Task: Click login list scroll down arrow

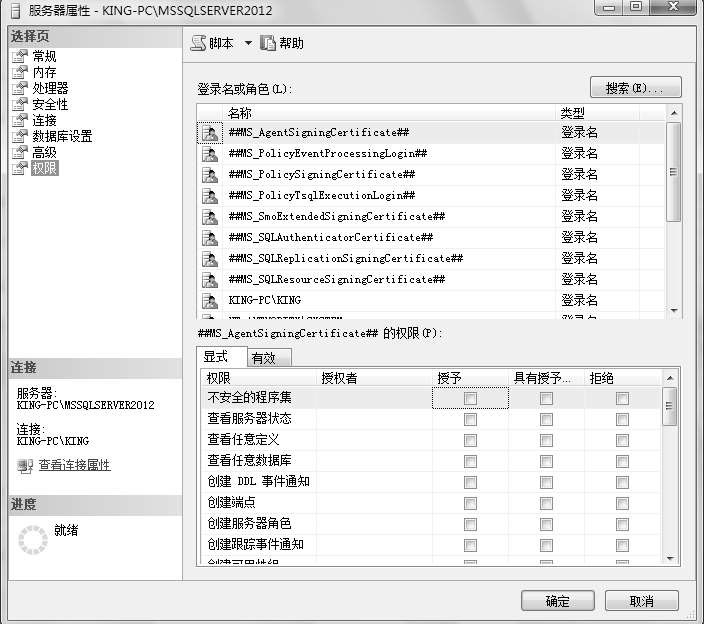Action: (673, 311)
